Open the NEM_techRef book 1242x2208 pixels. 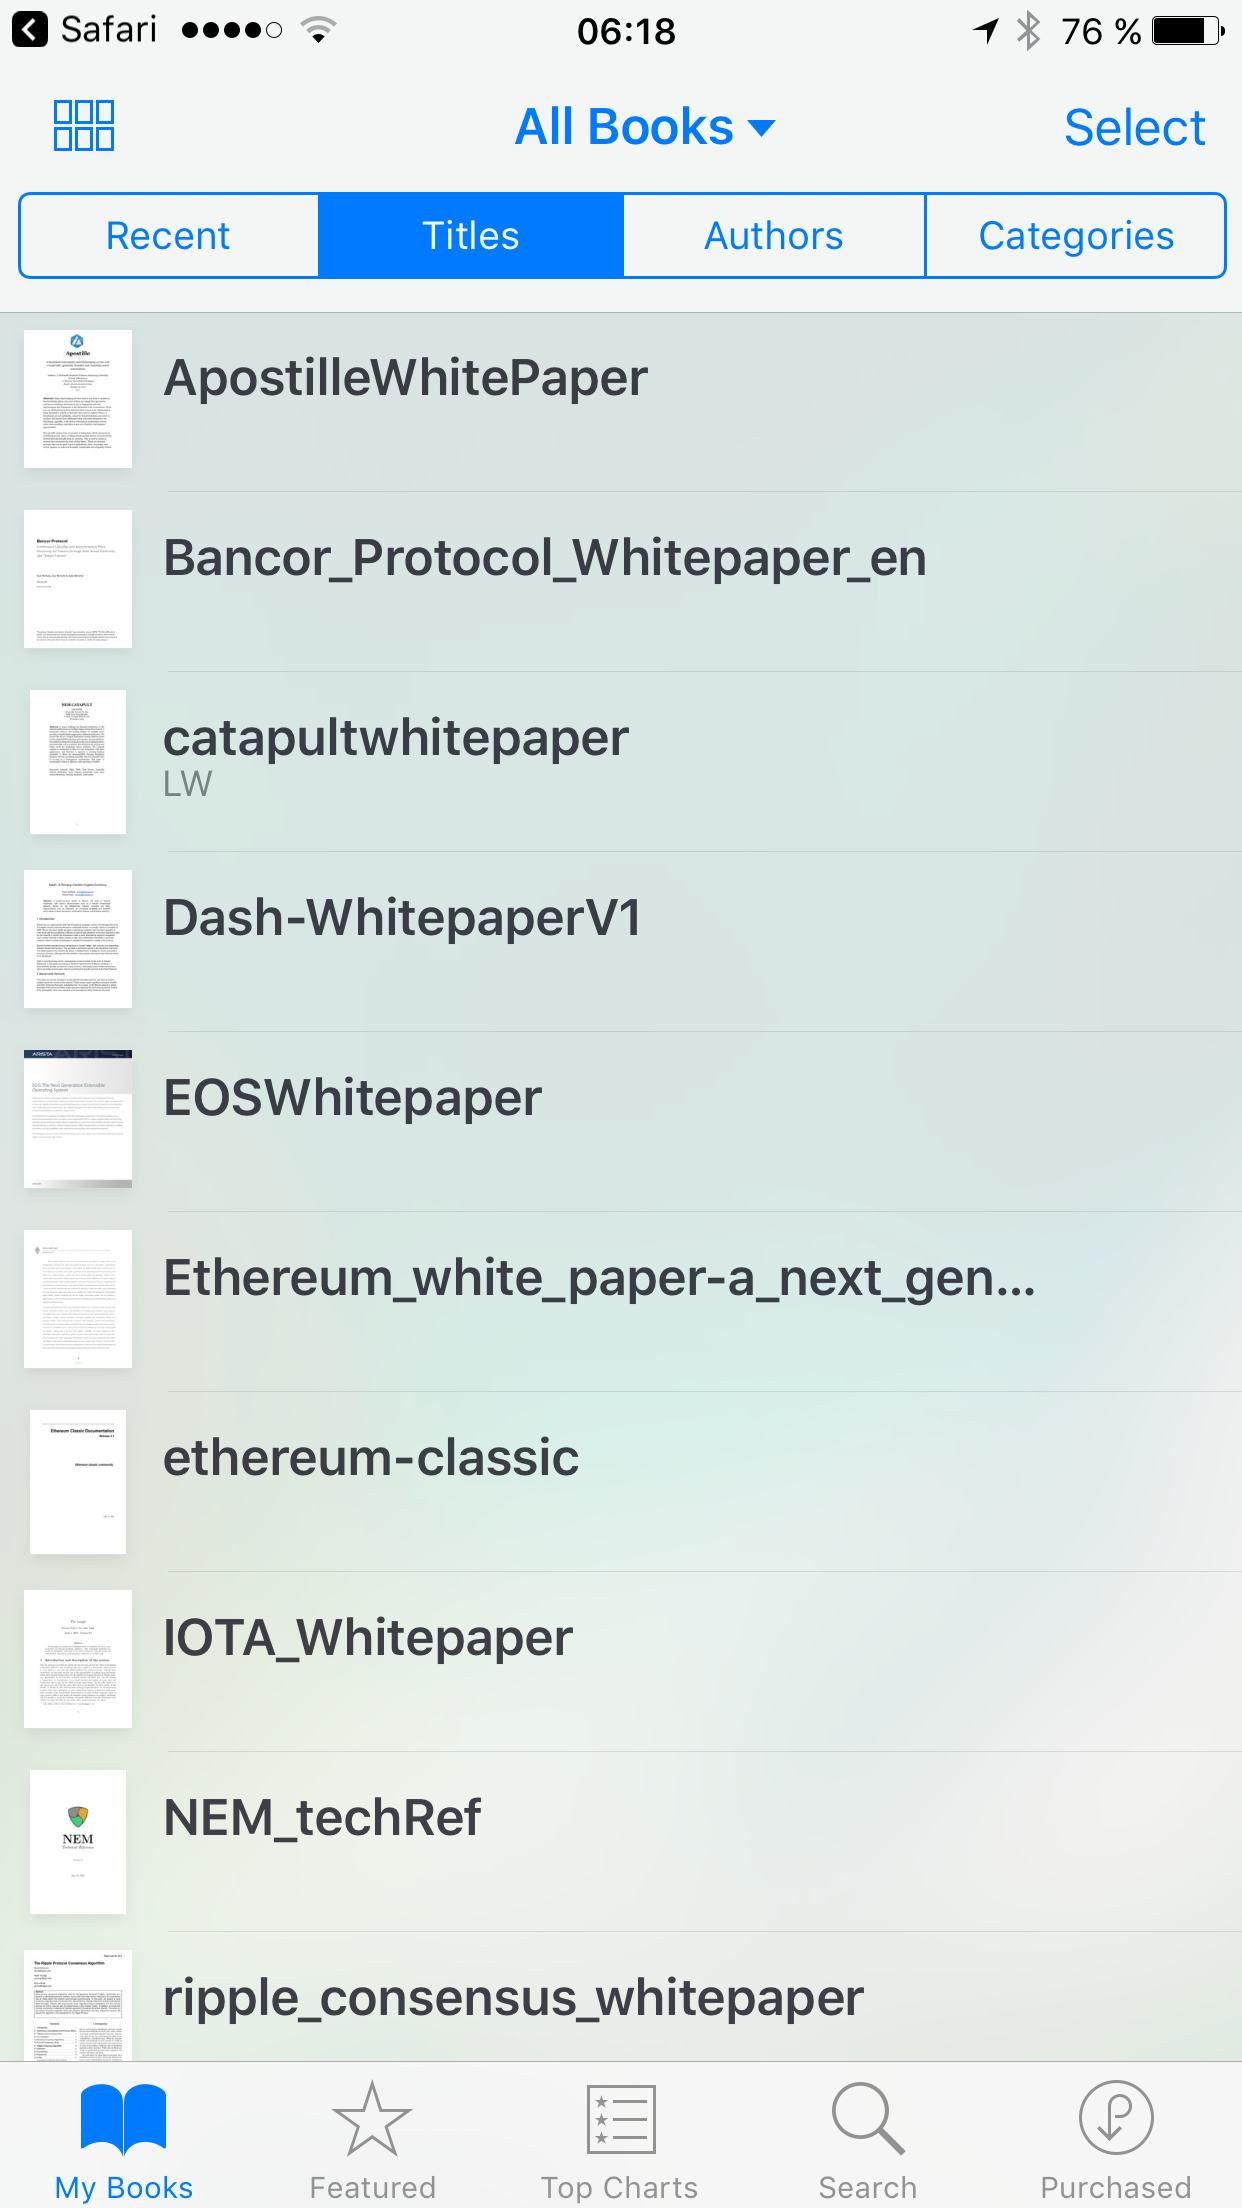621,1841
